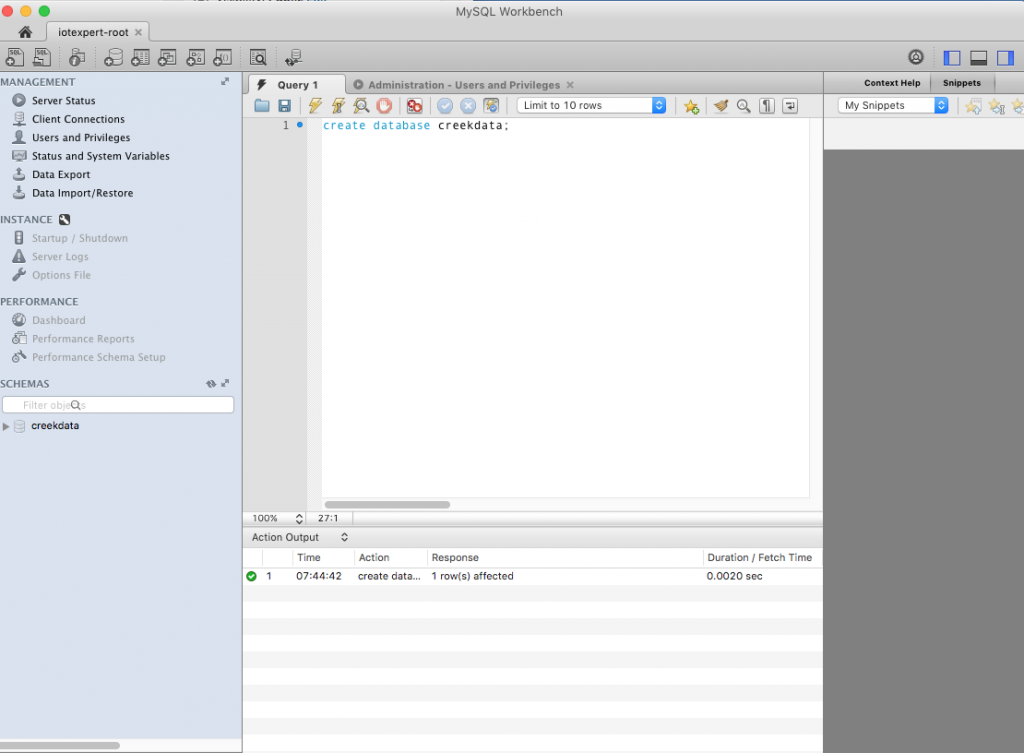The image size is (1024, 753).
Task: Click the create database creekdata statement
Action: tap(415, 125)
